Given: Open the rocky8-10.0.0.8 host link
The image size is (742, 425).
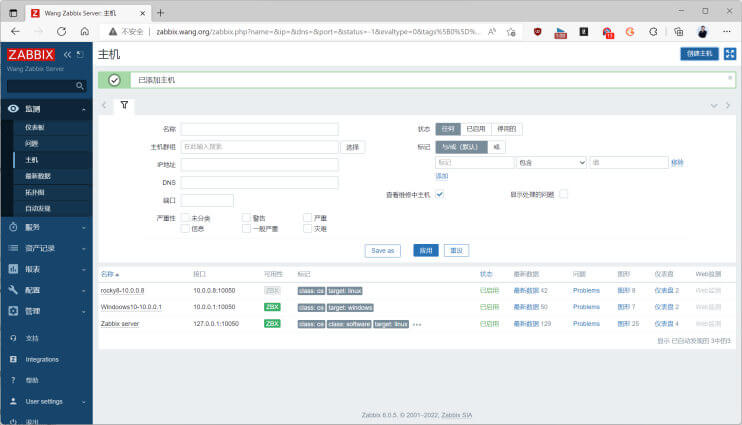Looking at the screenshot, I should (x=122, y=291).
